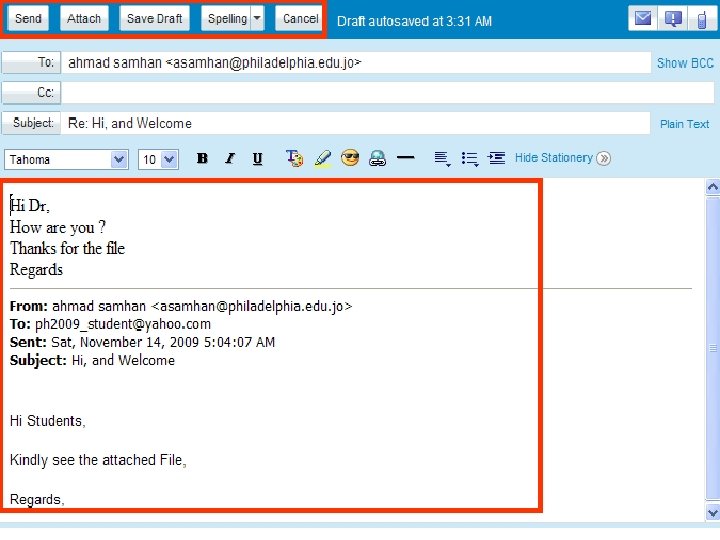Viewport: 720px width, 540px height.
Task: Click the ph2009_student@yahoo.com address text
Action: tap(123, 324)
